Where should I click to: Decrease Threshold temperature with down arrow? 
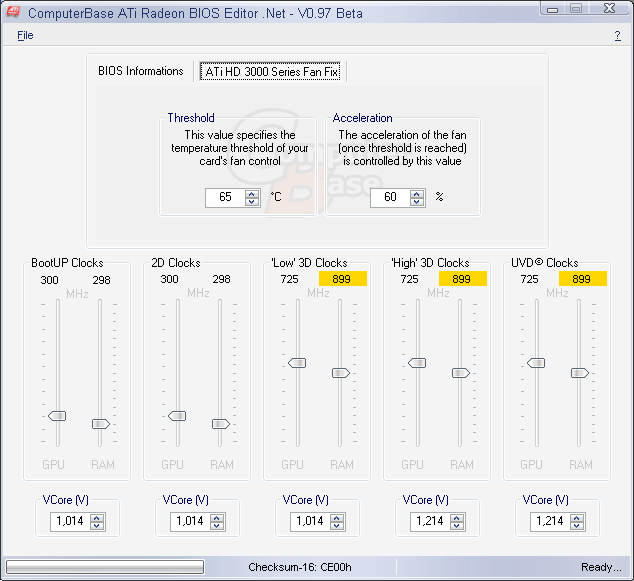[x=252, y=202]
